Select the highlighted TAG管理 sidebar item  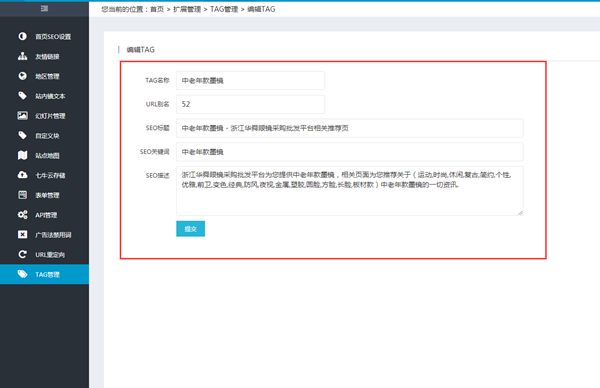click(x=44, y=274)
